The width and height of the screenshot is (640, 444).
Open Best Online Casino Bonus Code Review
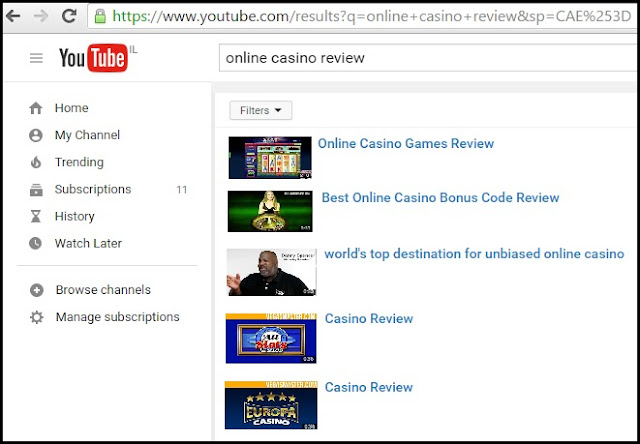coord(440,198)
